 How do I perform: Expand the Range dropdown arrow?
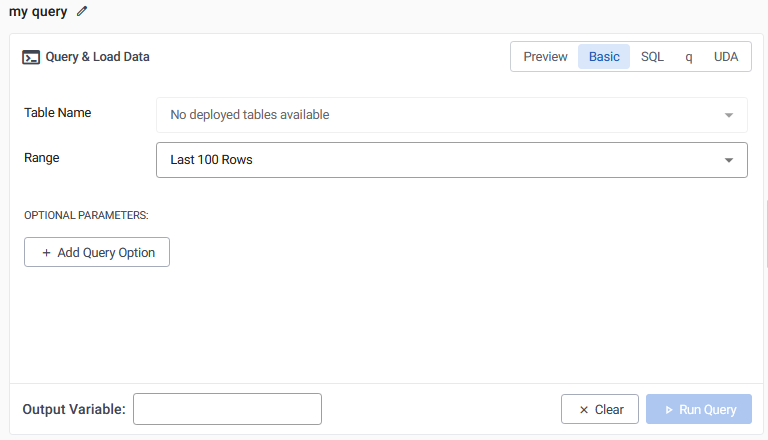pyautogui.click(x=729, y=160)
